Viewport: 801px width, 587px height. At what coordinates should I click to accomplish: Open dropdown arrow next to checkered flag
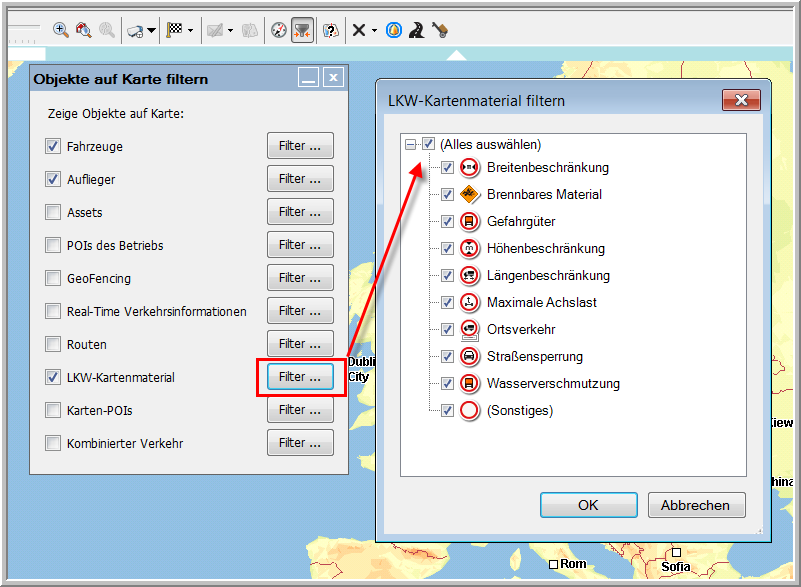pos(190,31)
